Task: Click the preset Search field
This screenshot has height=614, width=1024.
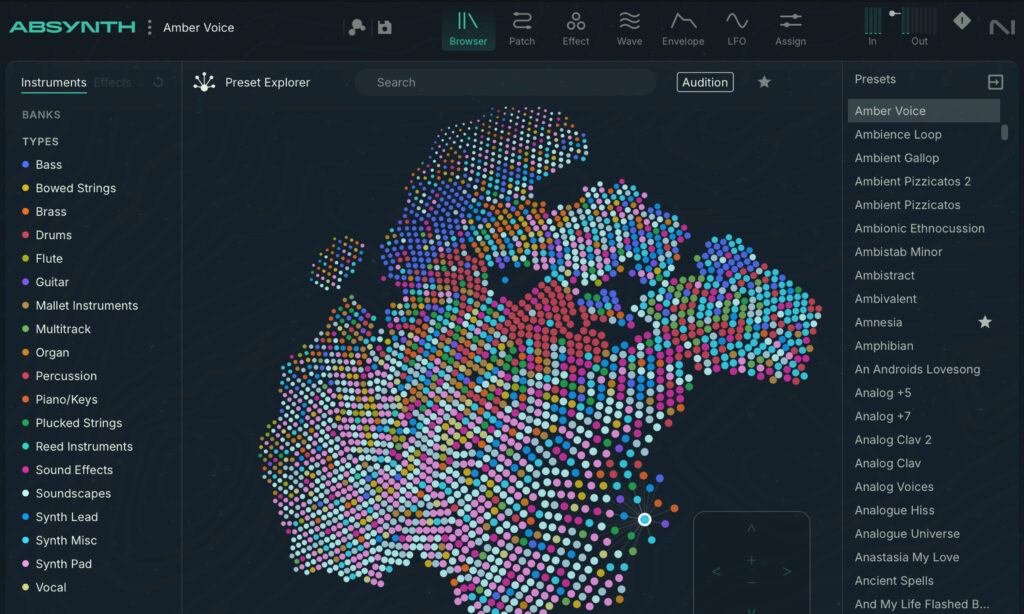Action: coord(505,83)
